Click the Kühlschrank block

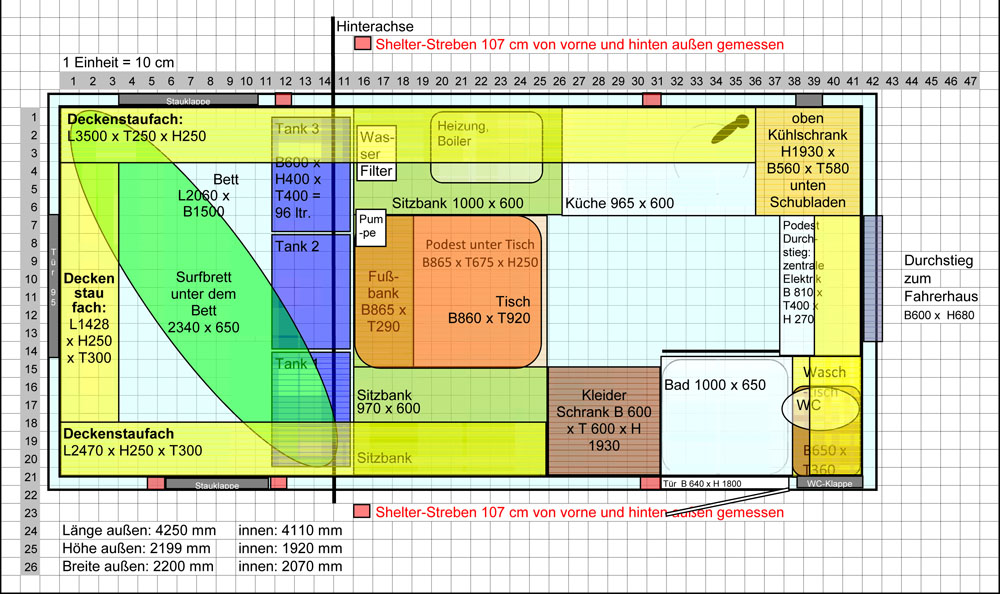808,161
